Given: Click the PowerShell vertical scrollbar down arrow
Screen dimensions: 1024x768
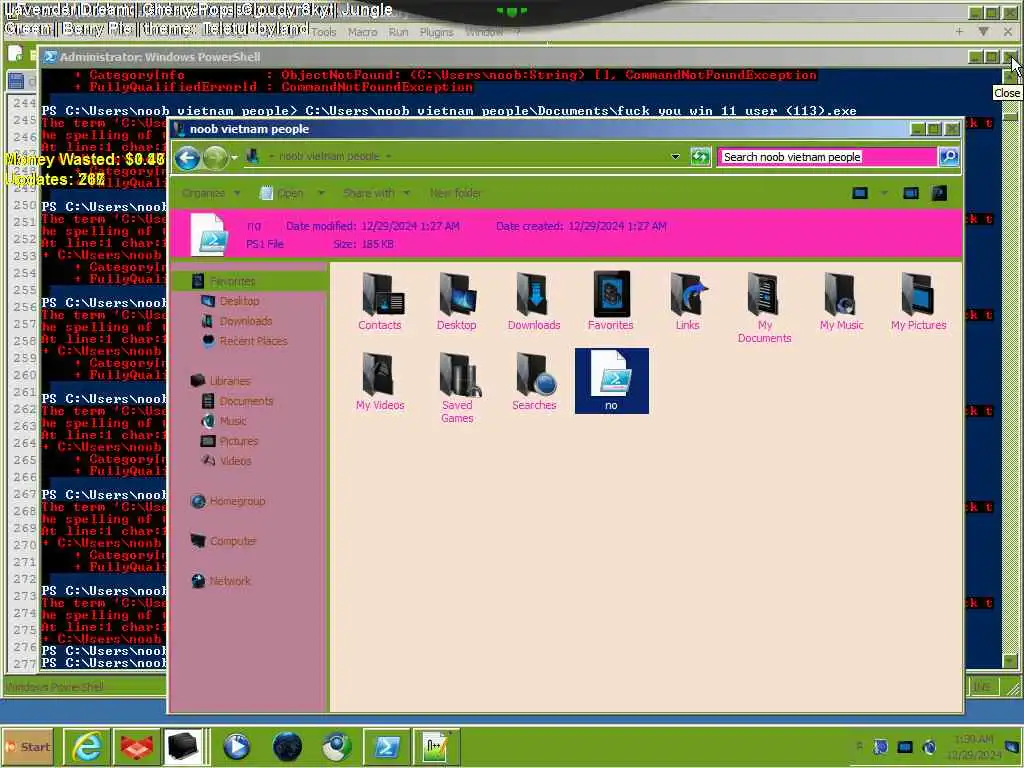Looking at the screenshot, I should tap(1010, 661).
